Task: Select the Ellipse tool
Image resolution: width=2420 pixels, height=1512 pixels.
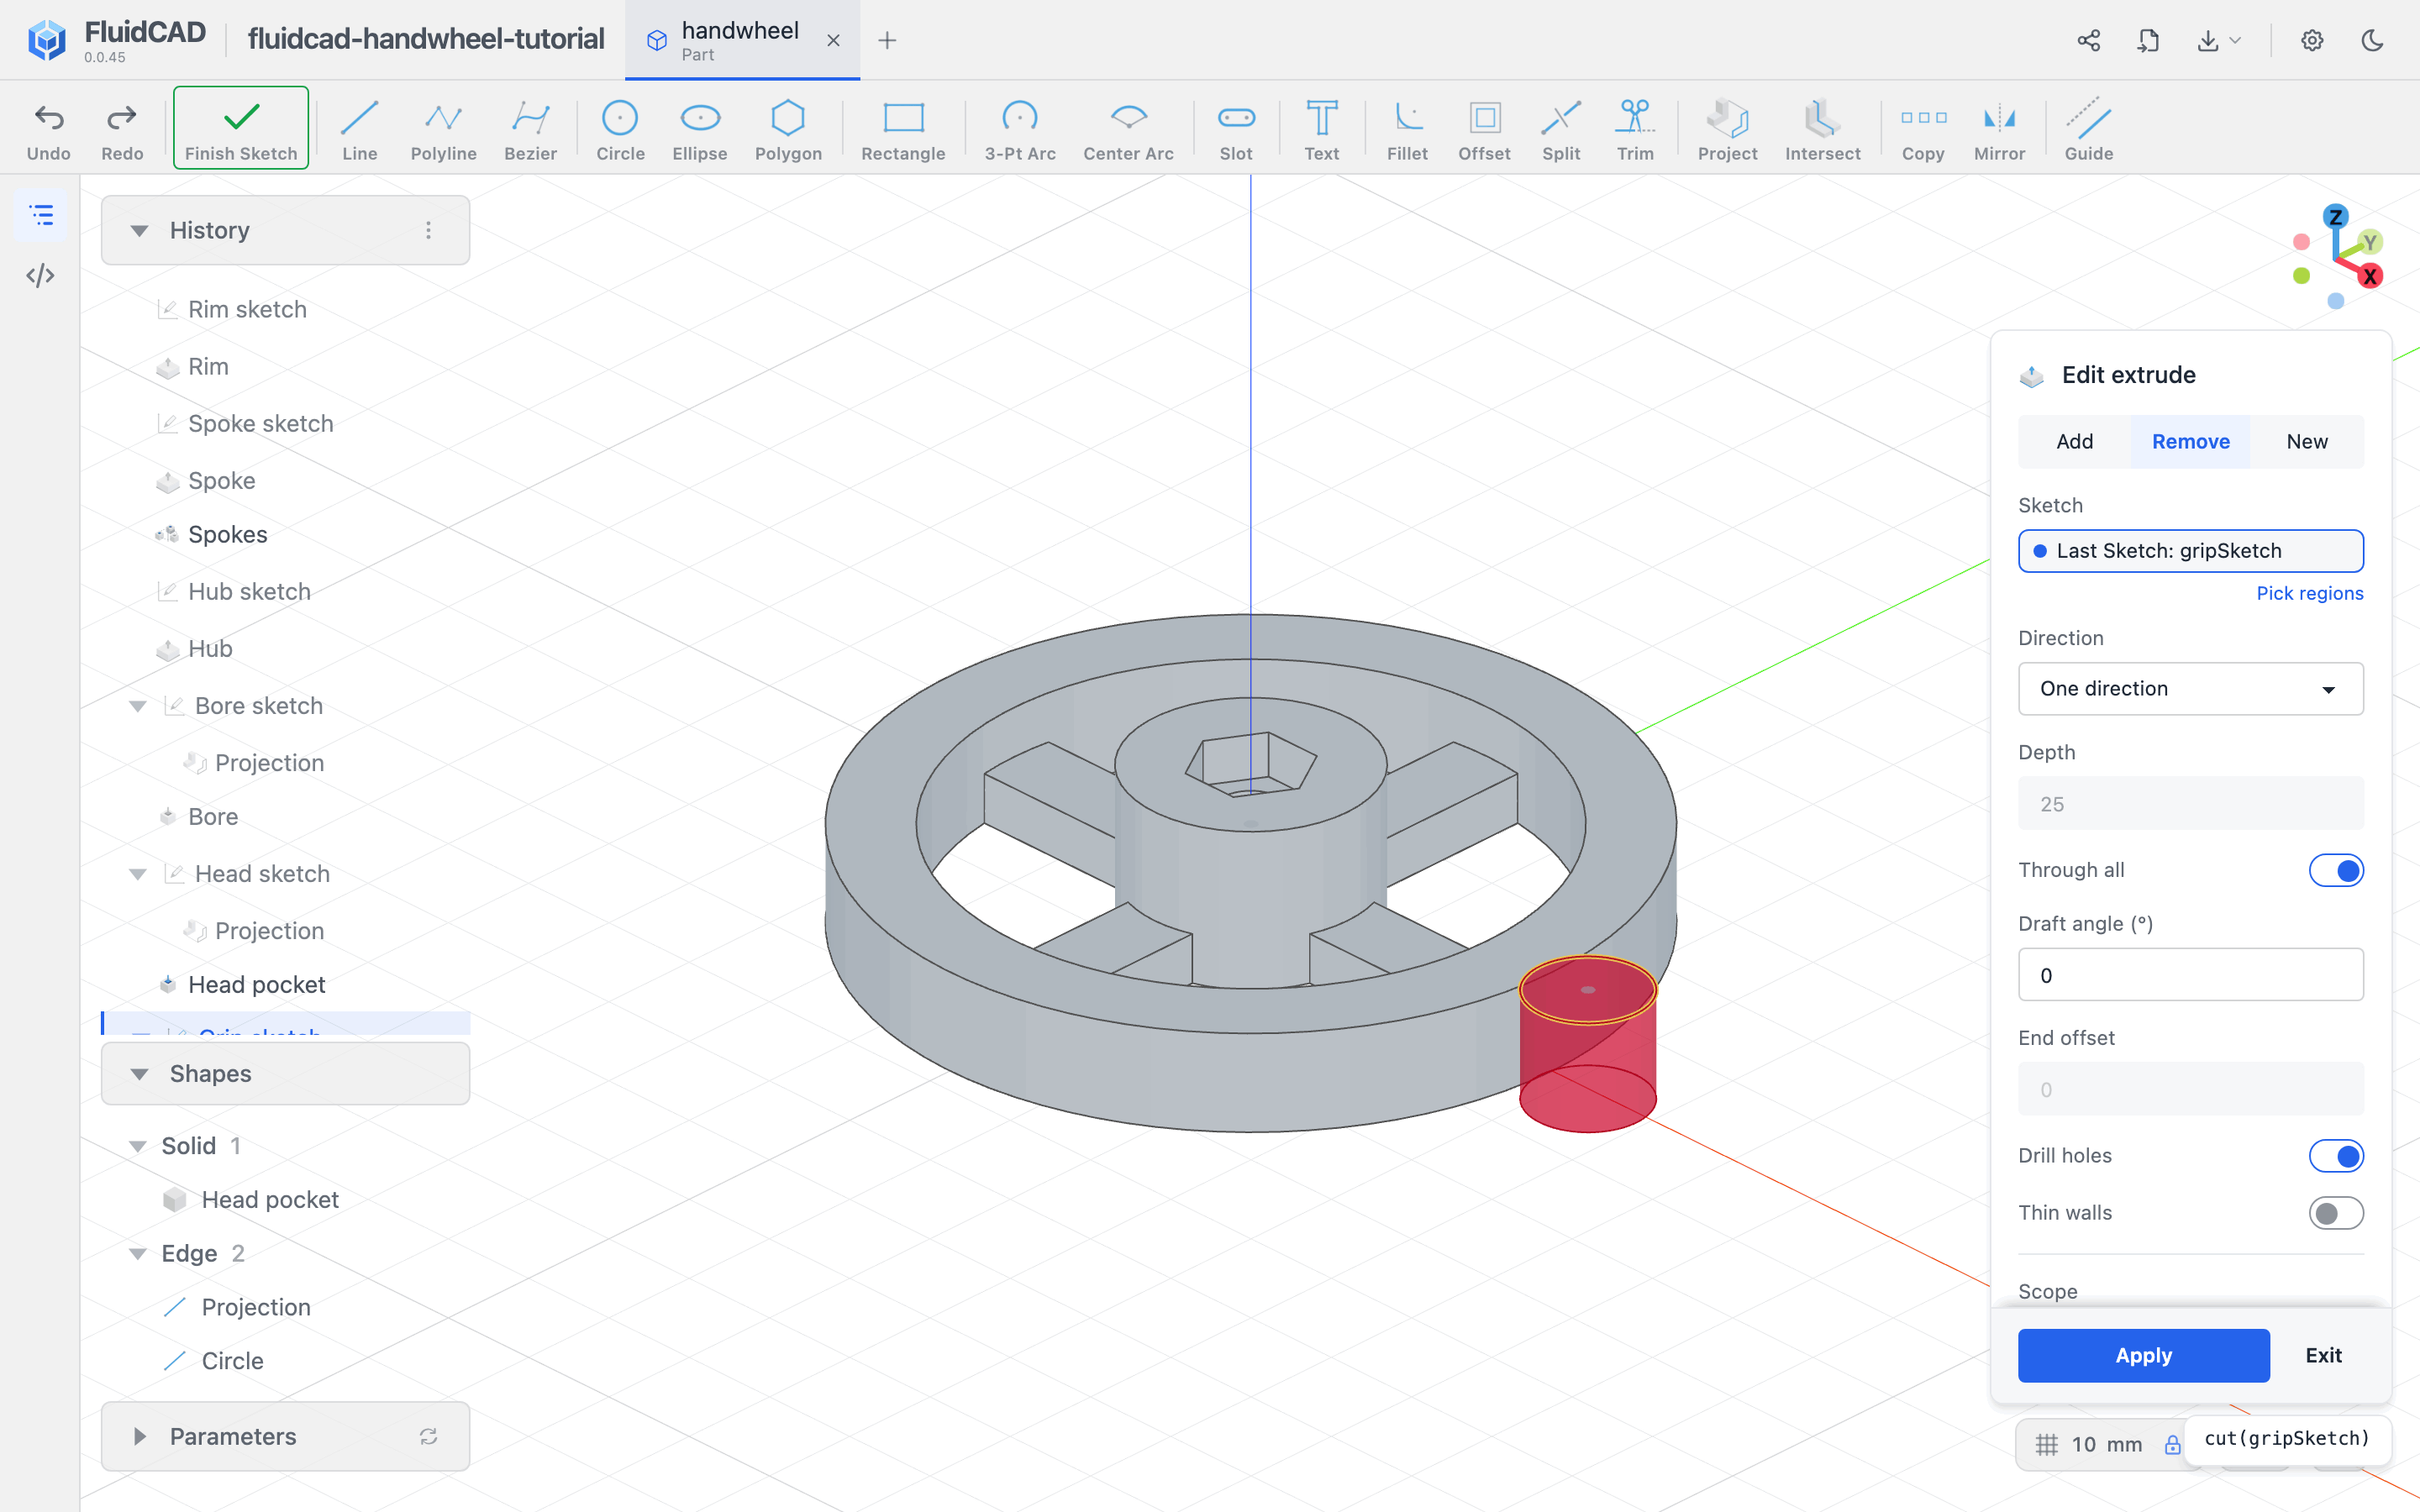Action: pos(700,130)
